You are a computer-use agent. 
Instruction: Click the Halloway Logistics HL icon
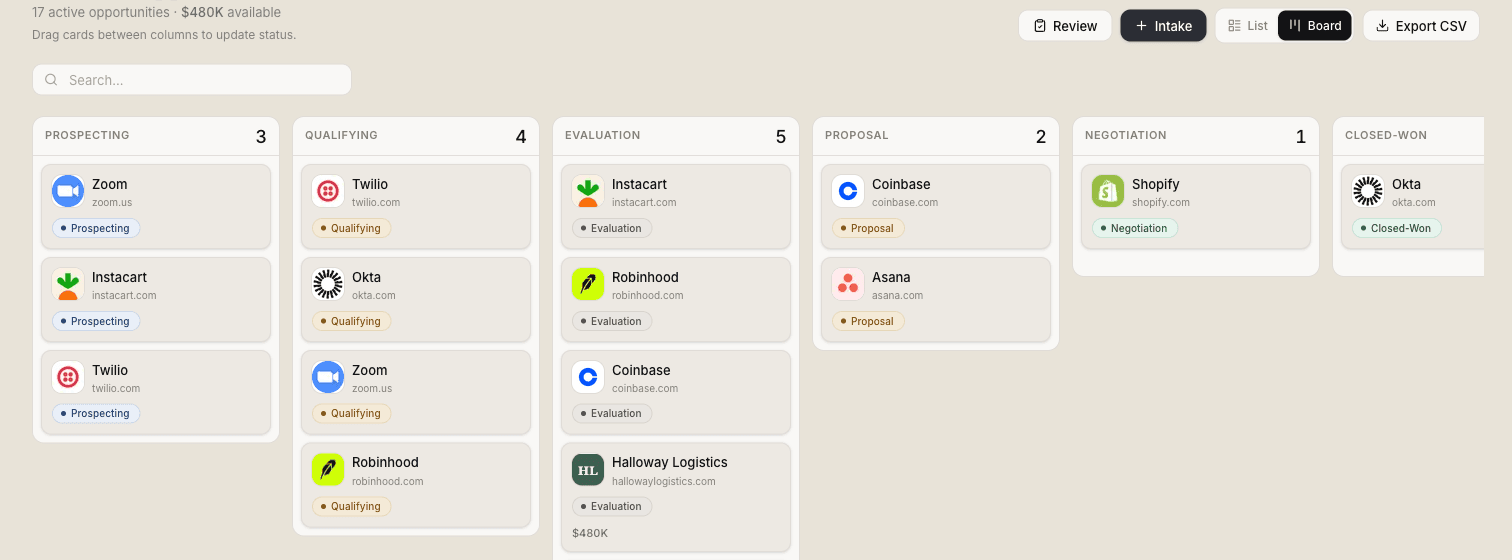(588, 469)
